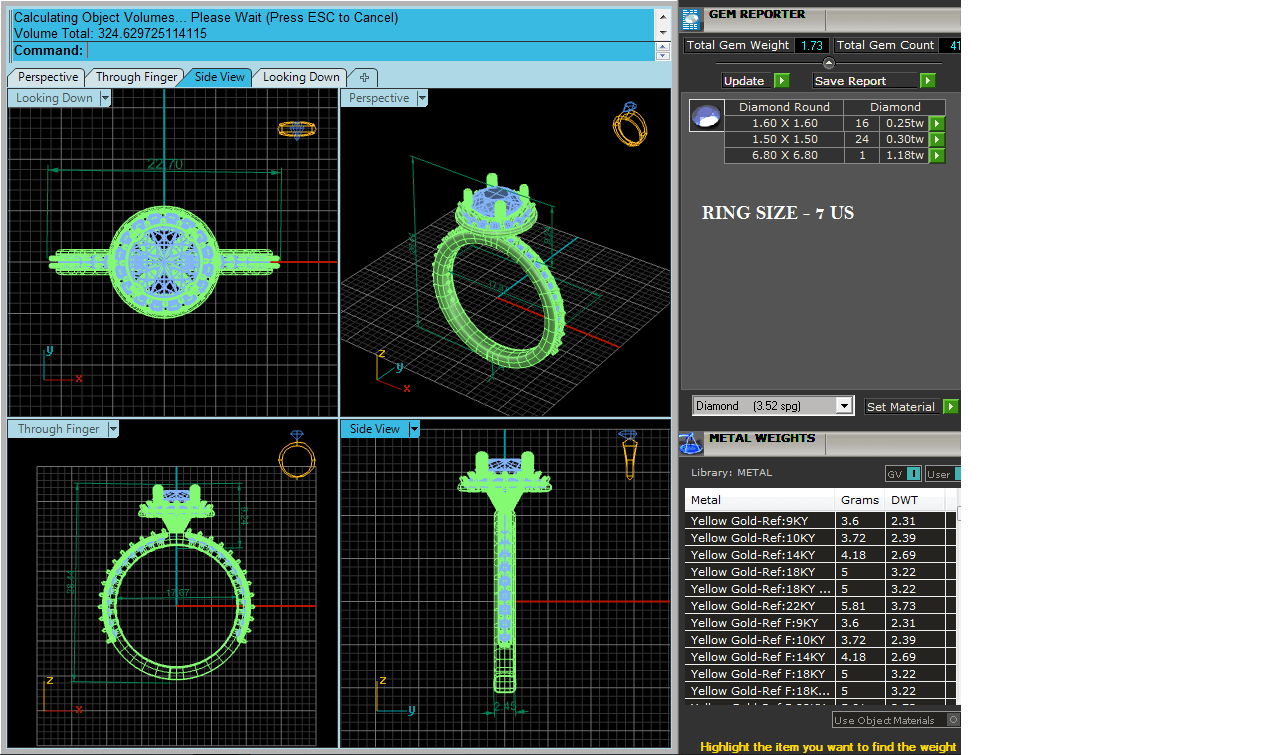Open the Looking Down viewport dropdown arrow
The width and height of the screenshot is (1274, 755).
(105, 98)
